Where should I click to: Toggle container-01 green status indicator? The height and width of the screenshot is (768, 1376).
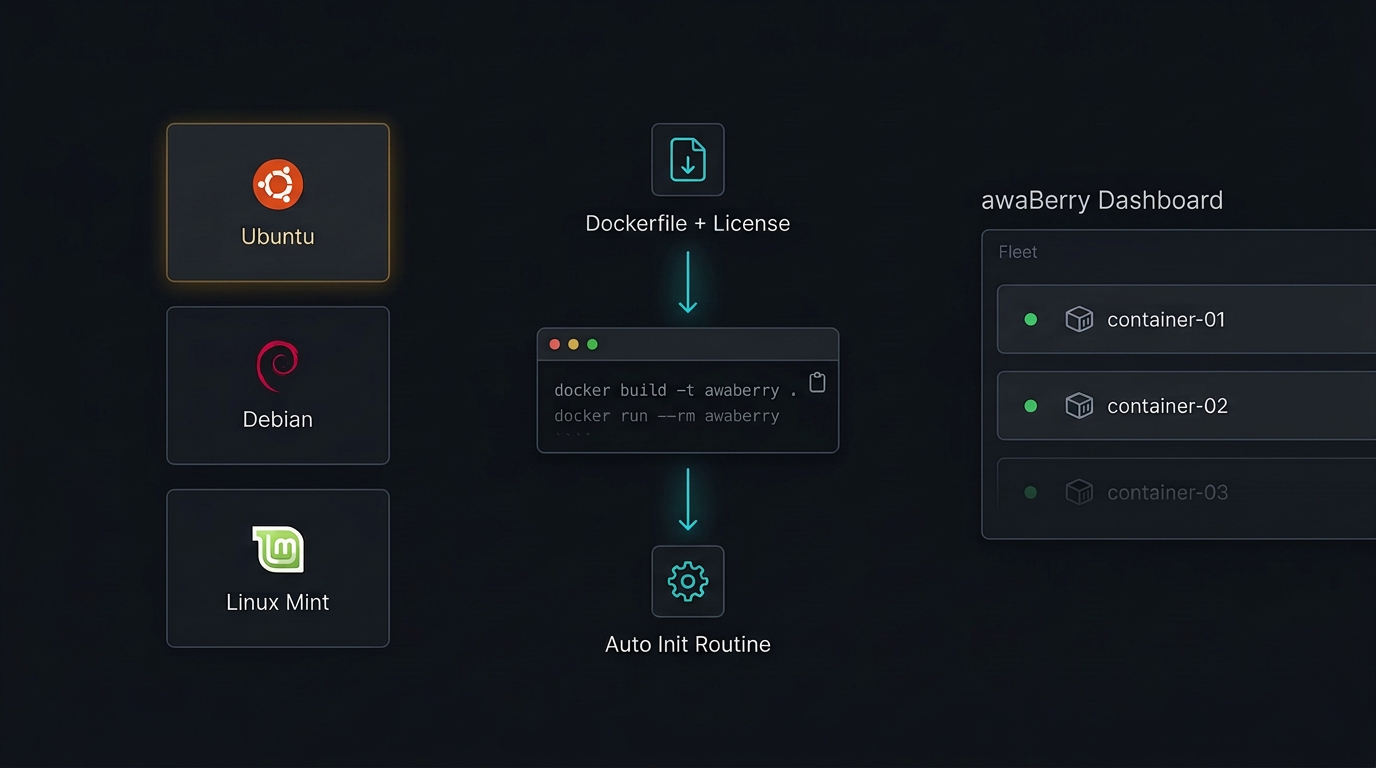click(1030, 319)
